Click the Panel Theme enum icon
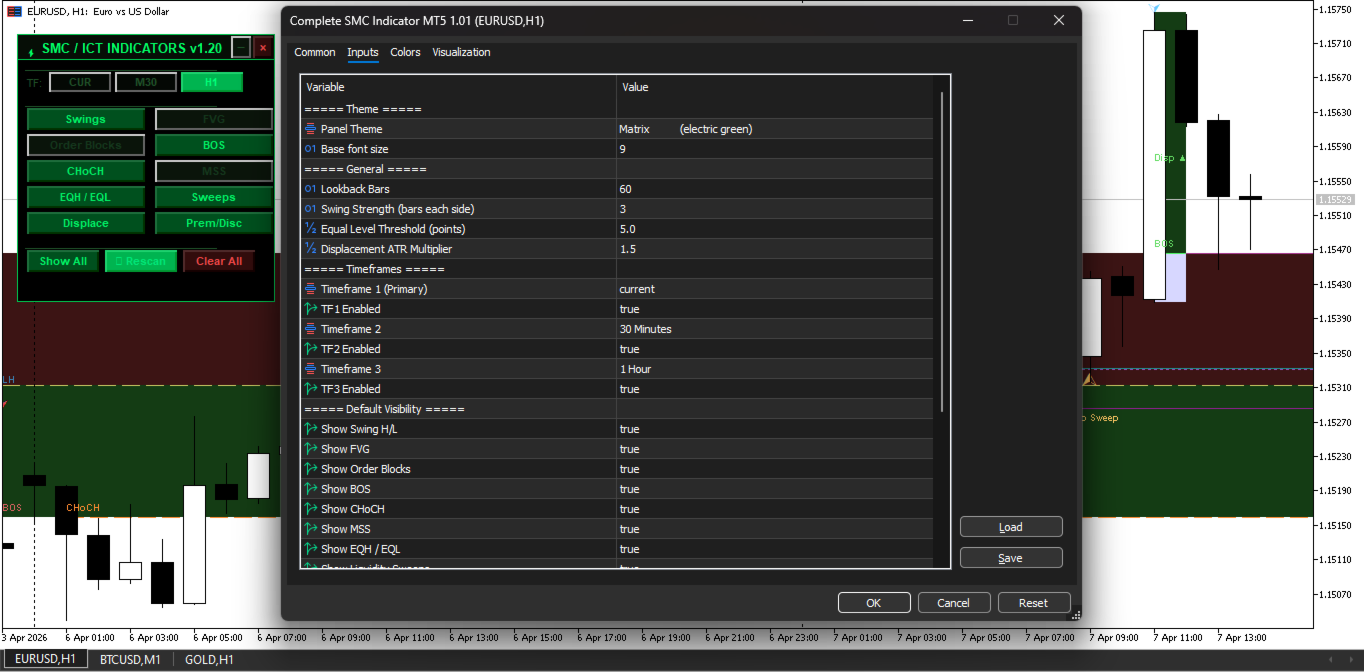The image size is (1364, 672). pos(310,129)
